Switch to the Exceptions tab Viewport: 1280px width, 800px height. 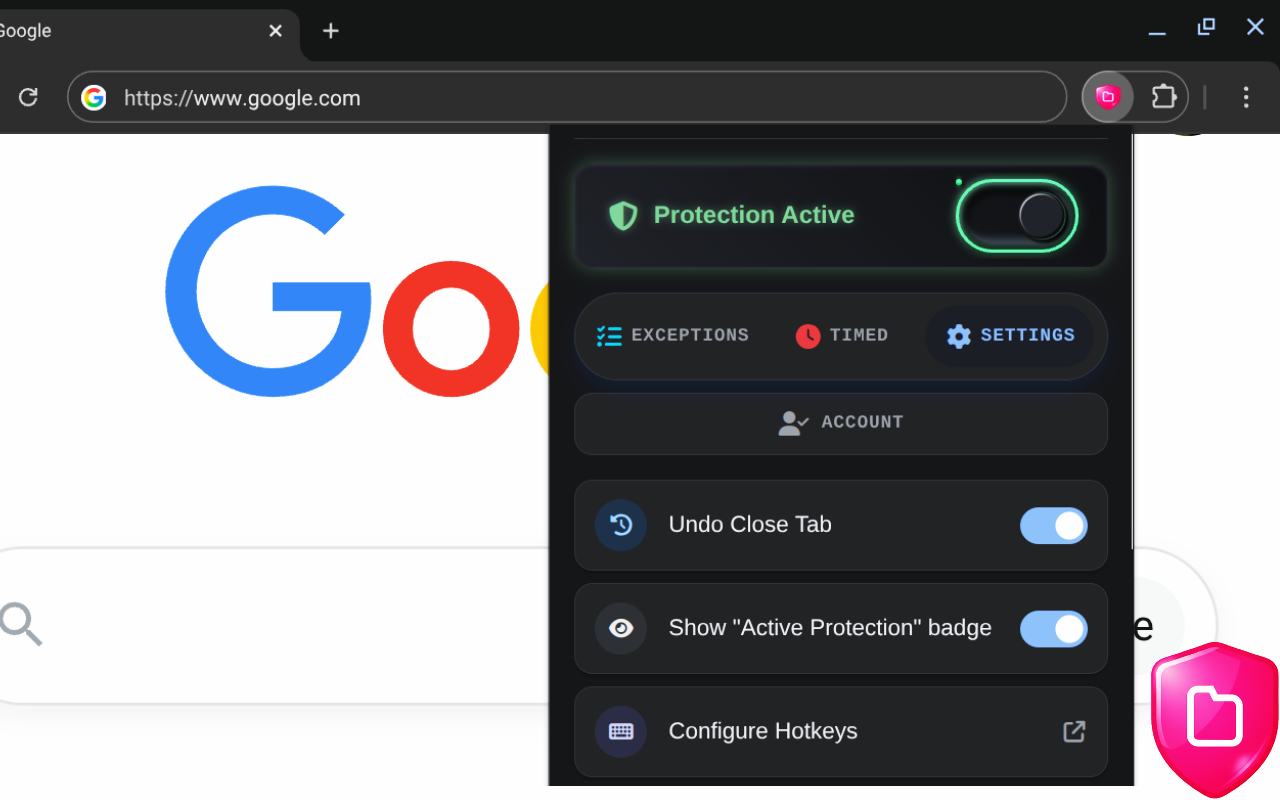click(x=672, y=336)
